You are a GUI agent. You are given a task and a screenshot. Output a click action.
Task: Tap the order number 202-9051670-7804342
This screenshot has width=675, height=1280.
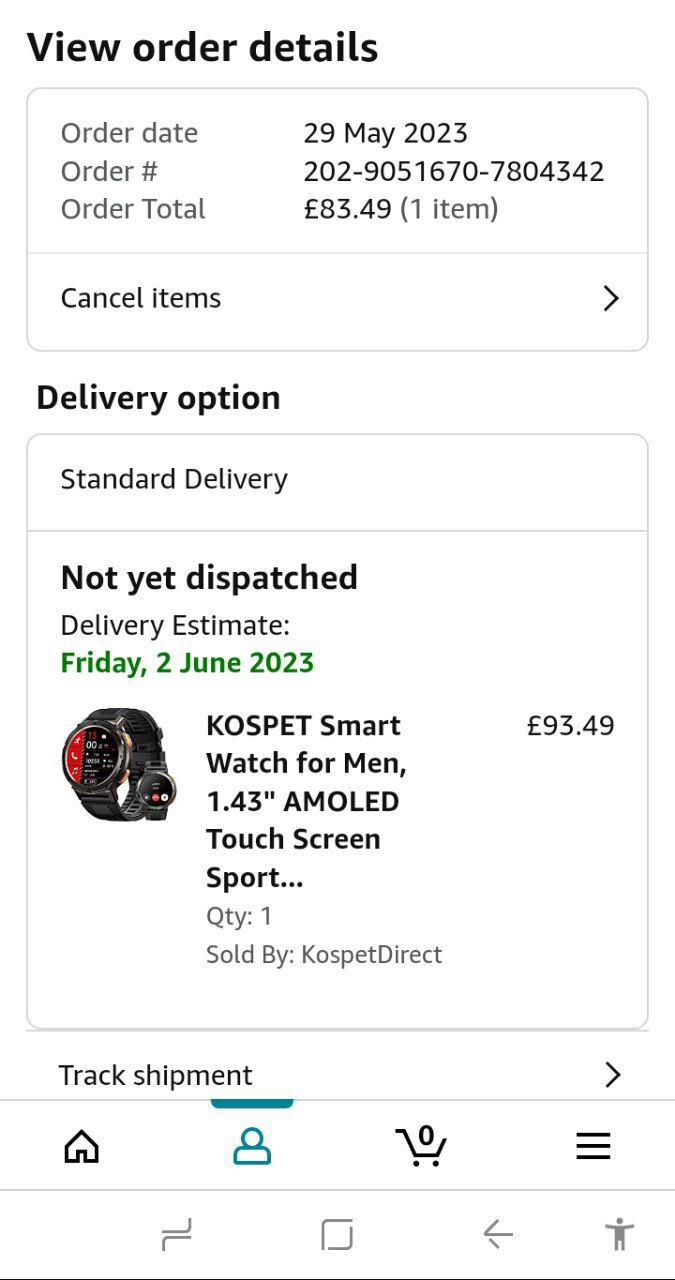coord(454,171)
